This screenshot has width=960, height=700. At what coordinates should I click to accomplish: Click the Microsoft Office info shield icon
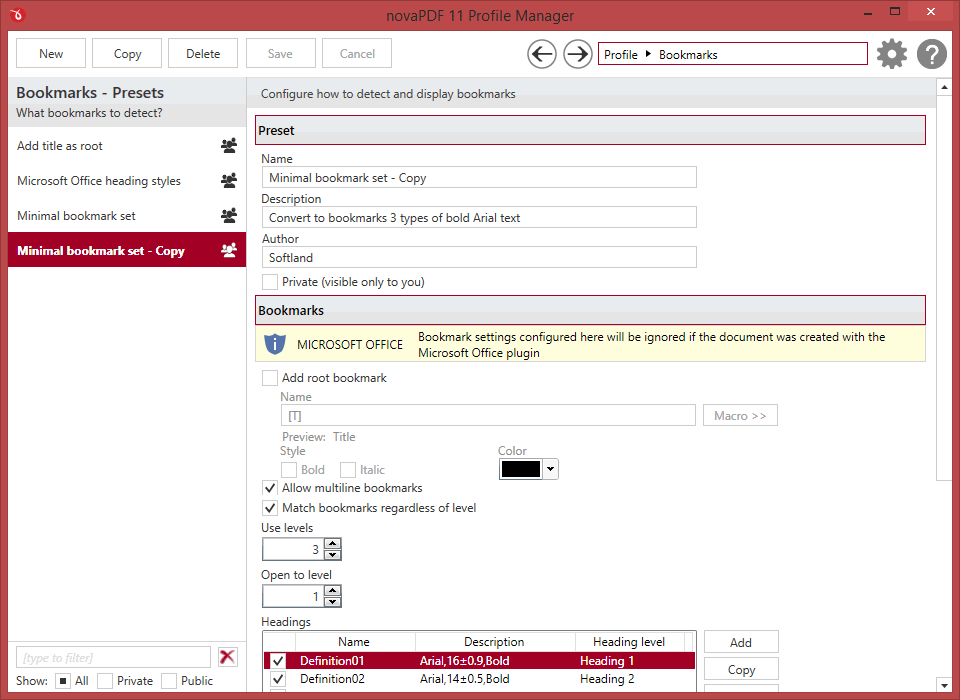pos(275,344)
